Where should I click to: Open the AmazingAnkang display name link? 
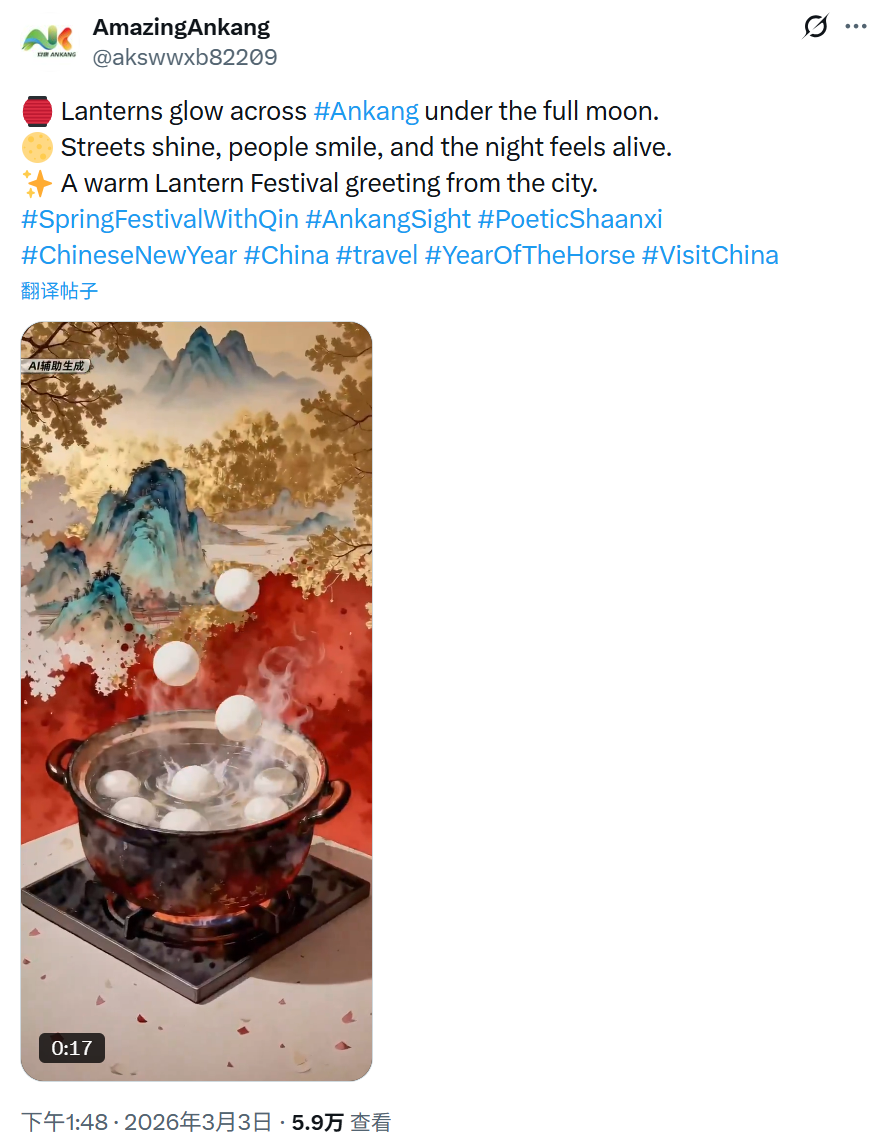(x=181, y=27)
